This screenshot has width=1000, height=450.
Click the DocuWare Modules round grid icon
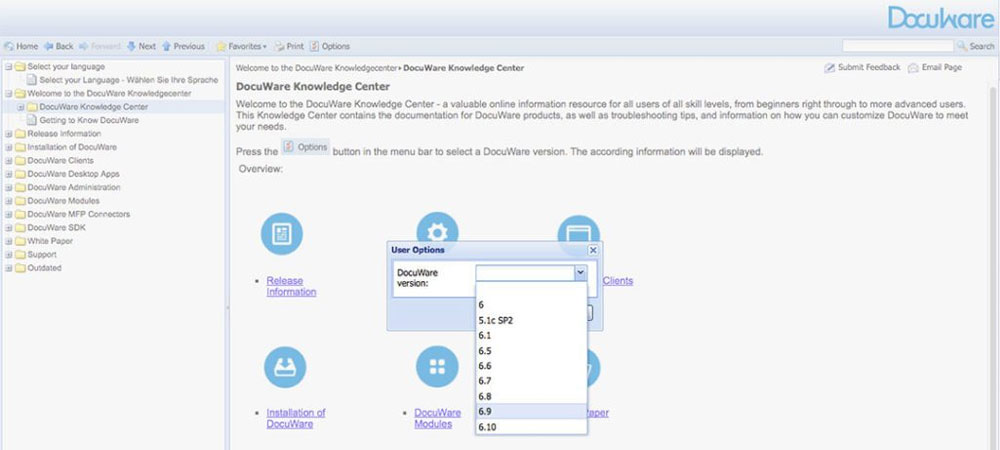pyautogui.click(x=437, y=367)
